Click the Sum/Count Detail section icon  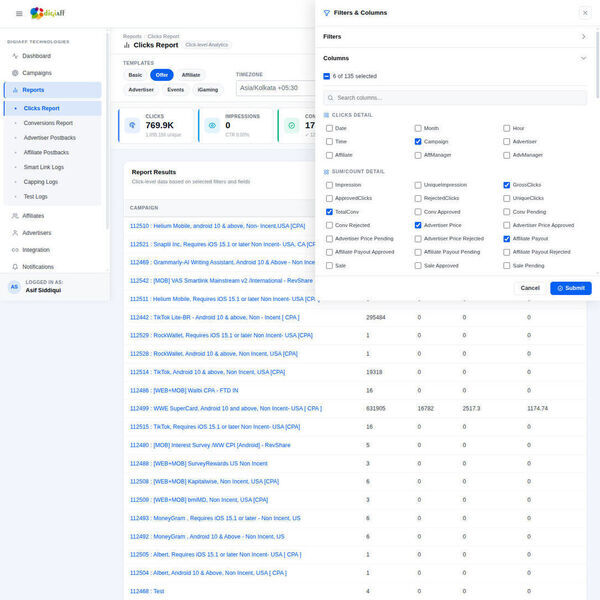pyautogui.click(x=326, y=172)
